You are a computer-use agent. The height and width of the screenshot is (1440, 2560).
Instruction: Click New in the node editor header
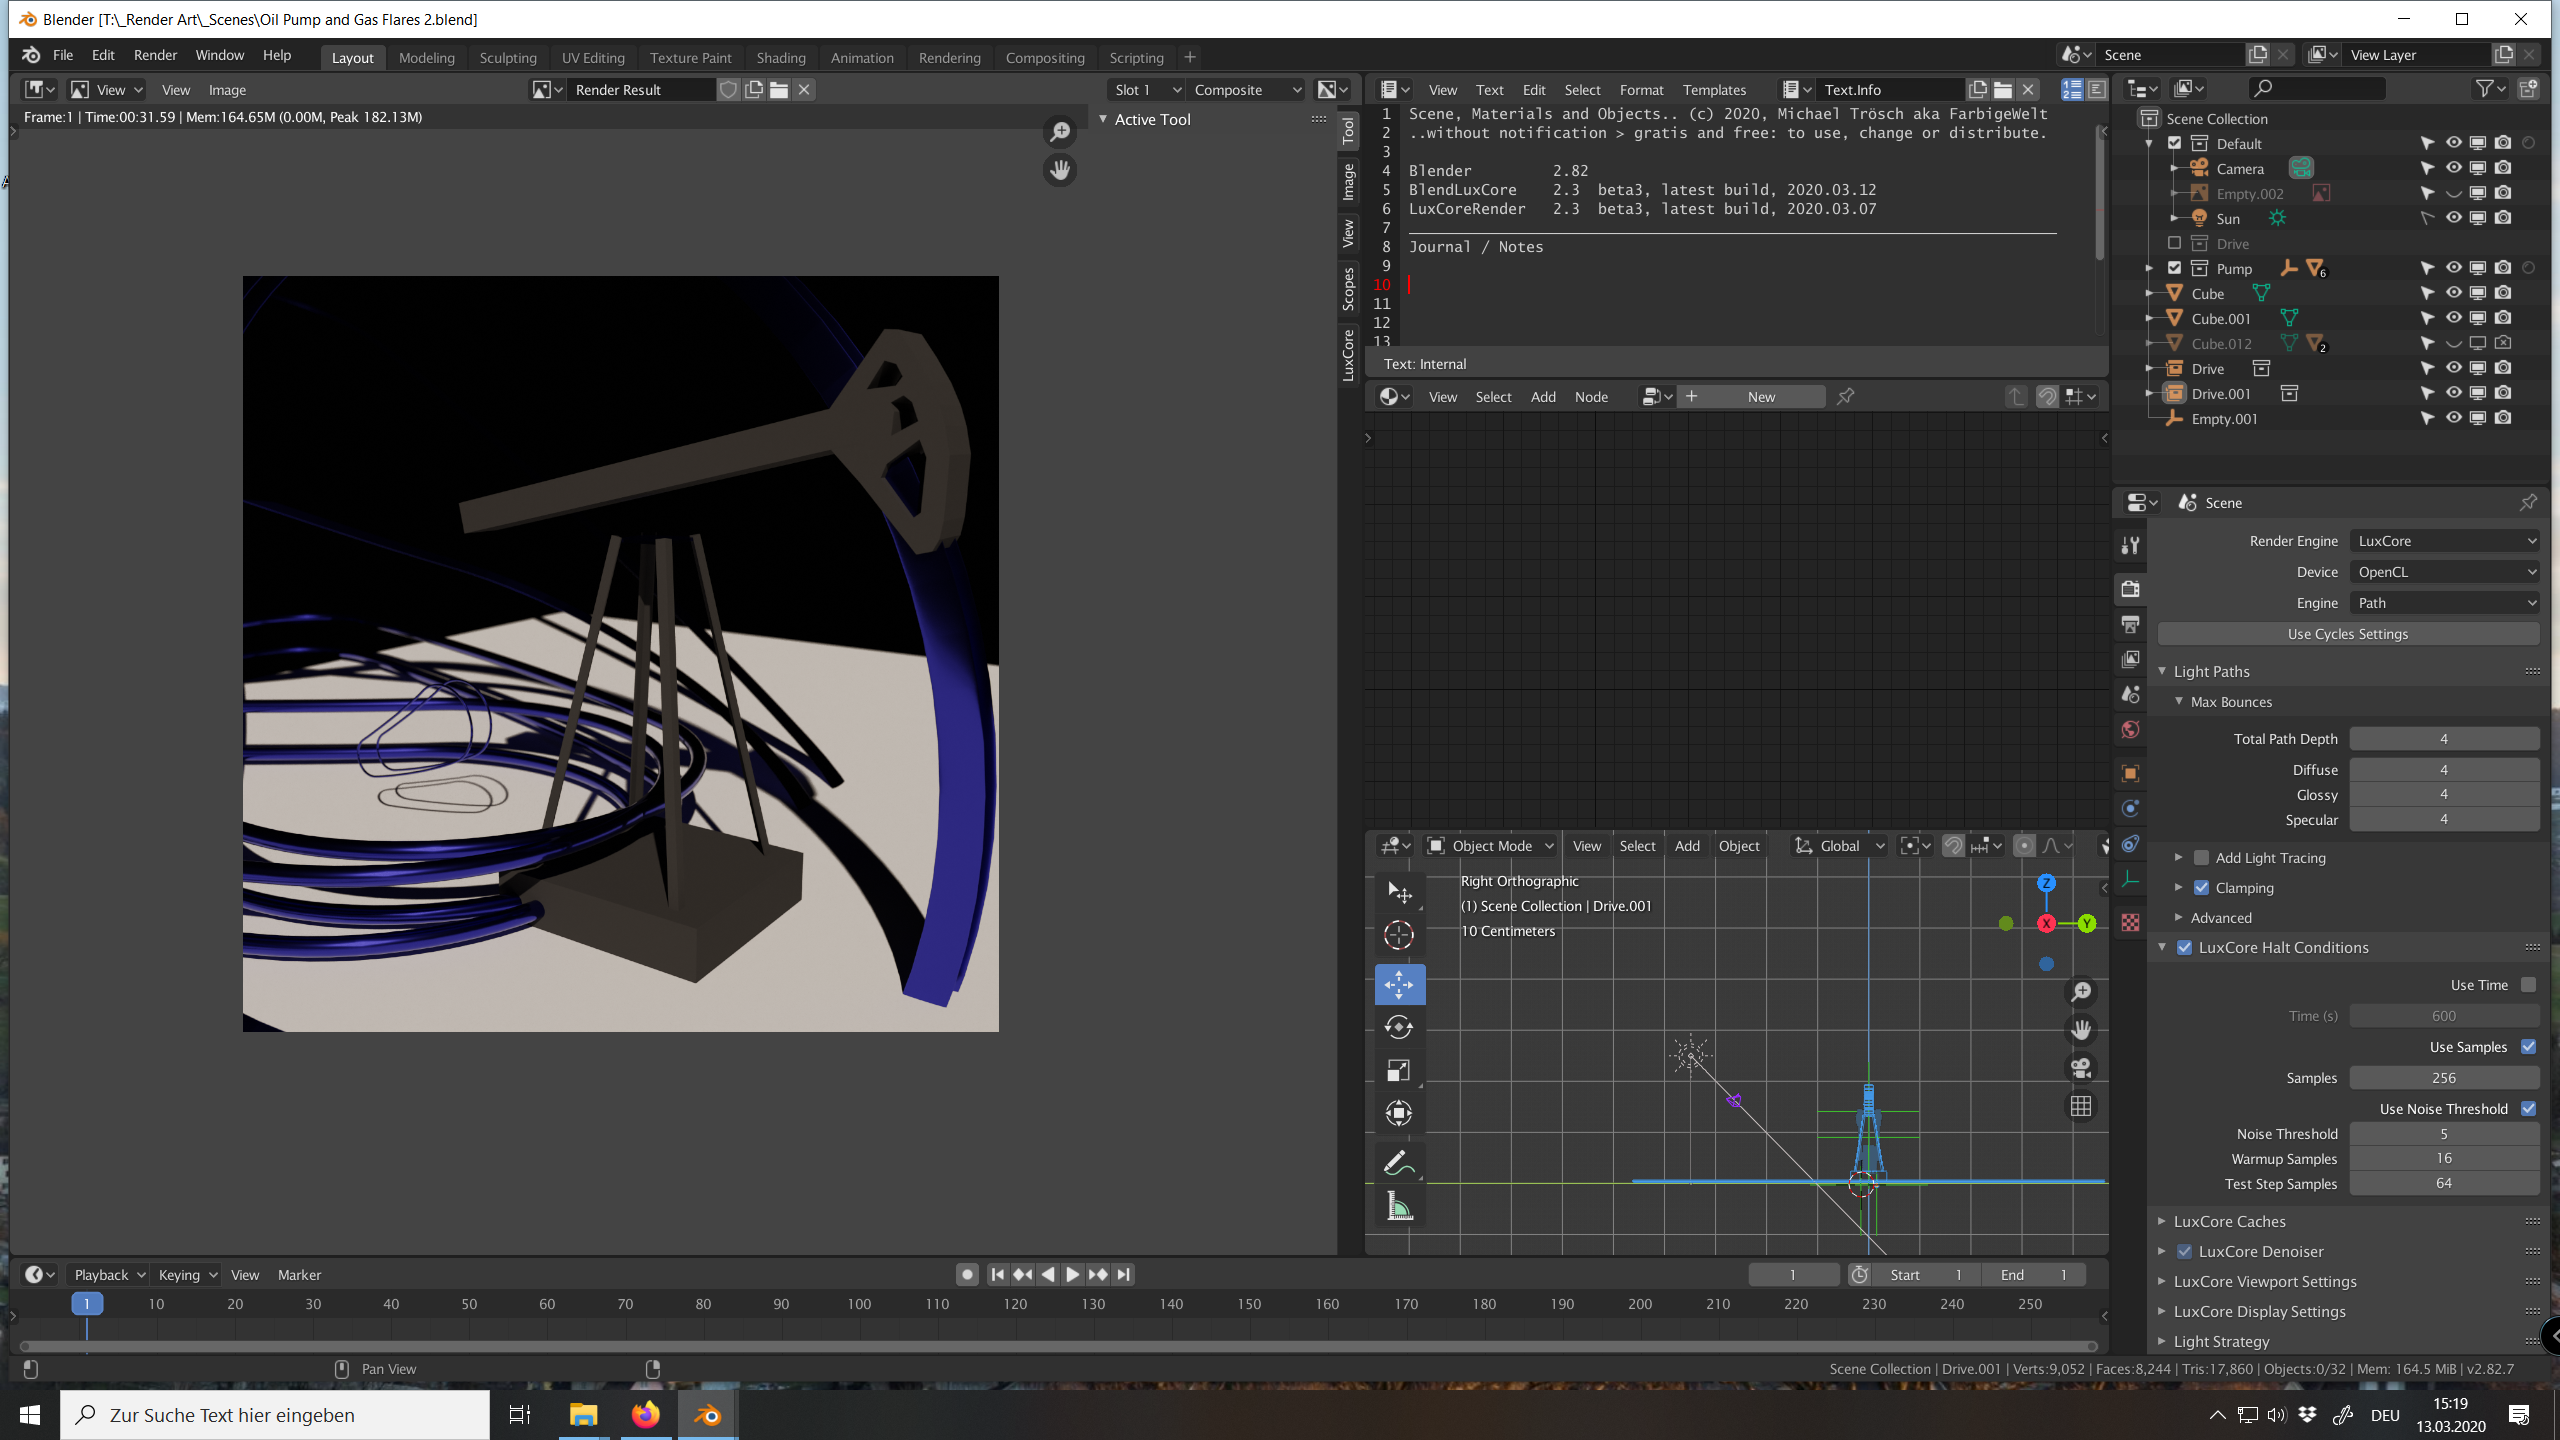tap(1760, 397)
